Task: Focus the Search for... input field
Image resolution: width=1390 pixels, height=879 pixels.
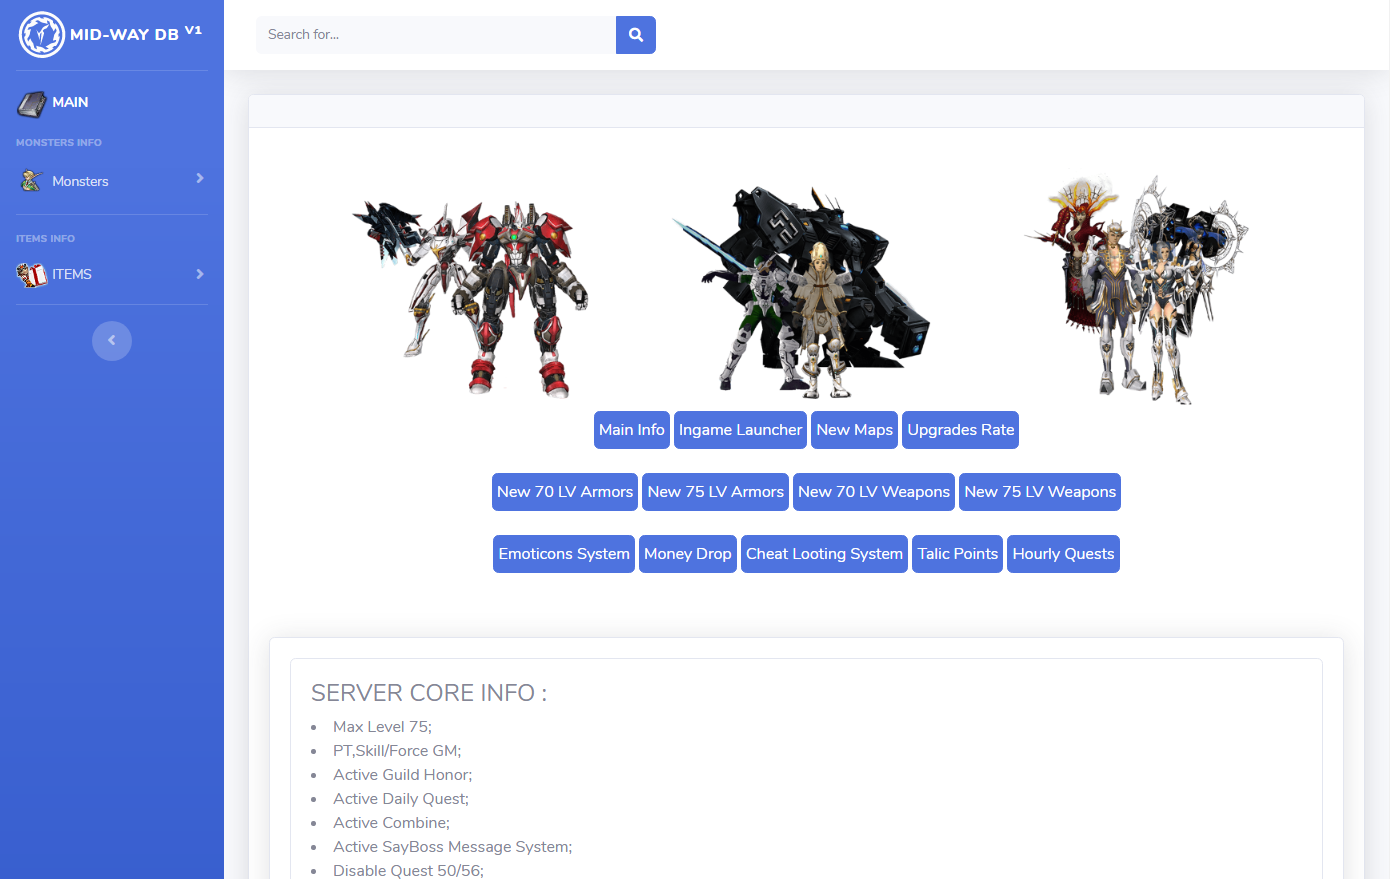Action: click(436, 35)
